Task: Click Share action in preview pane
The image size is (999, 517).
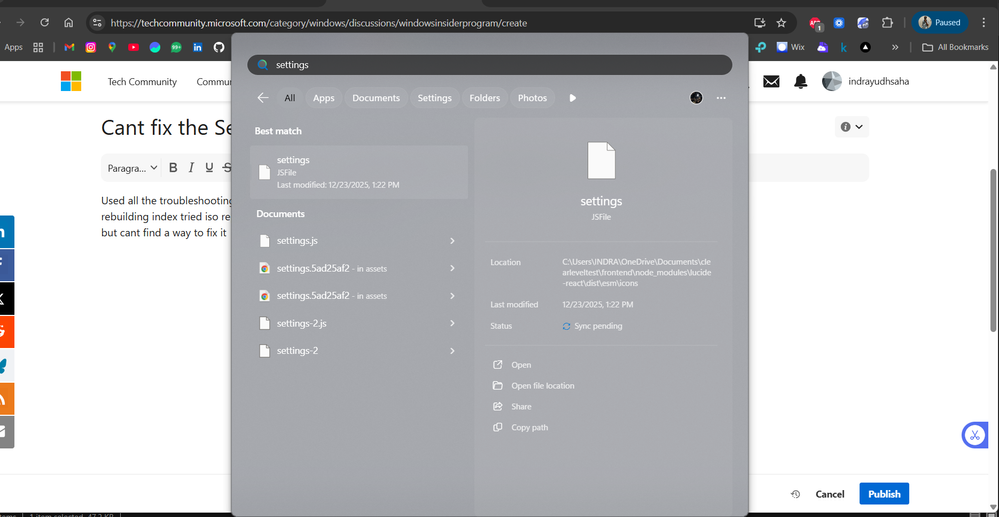Action: [512, 407]
